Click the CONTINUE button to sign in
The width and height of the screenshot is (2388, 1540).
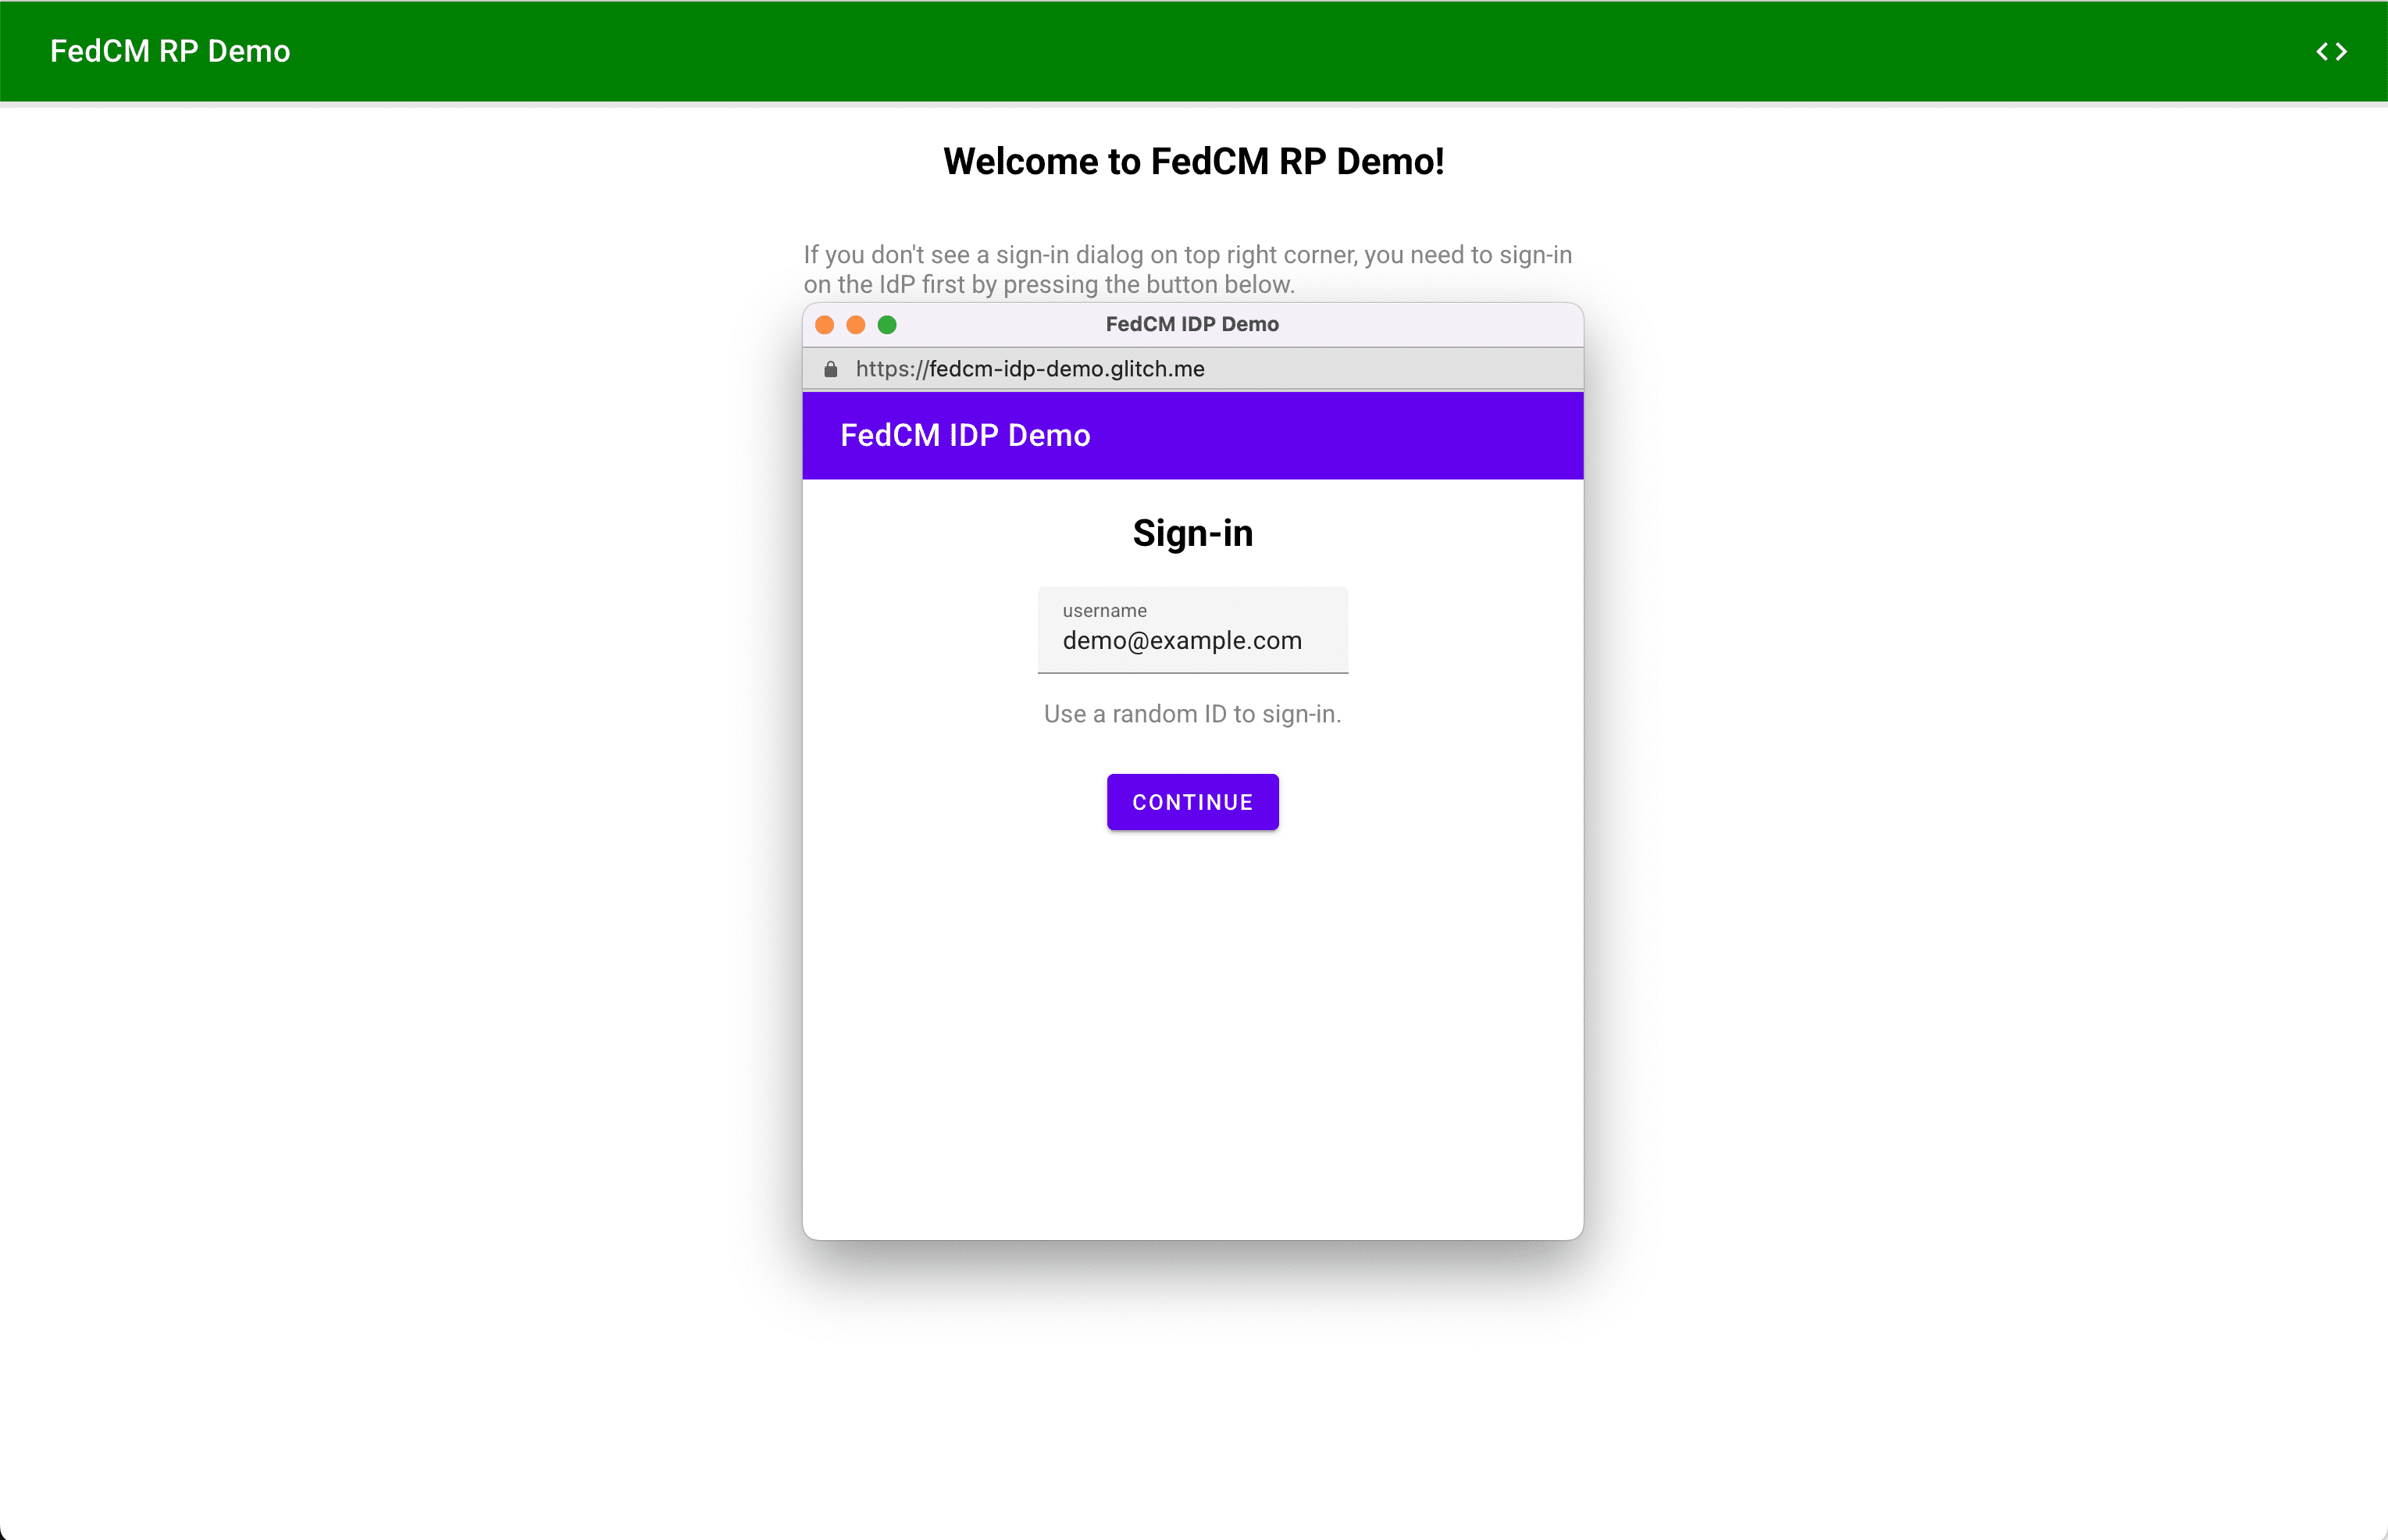pyautogui.click(x=1192, y=800)
